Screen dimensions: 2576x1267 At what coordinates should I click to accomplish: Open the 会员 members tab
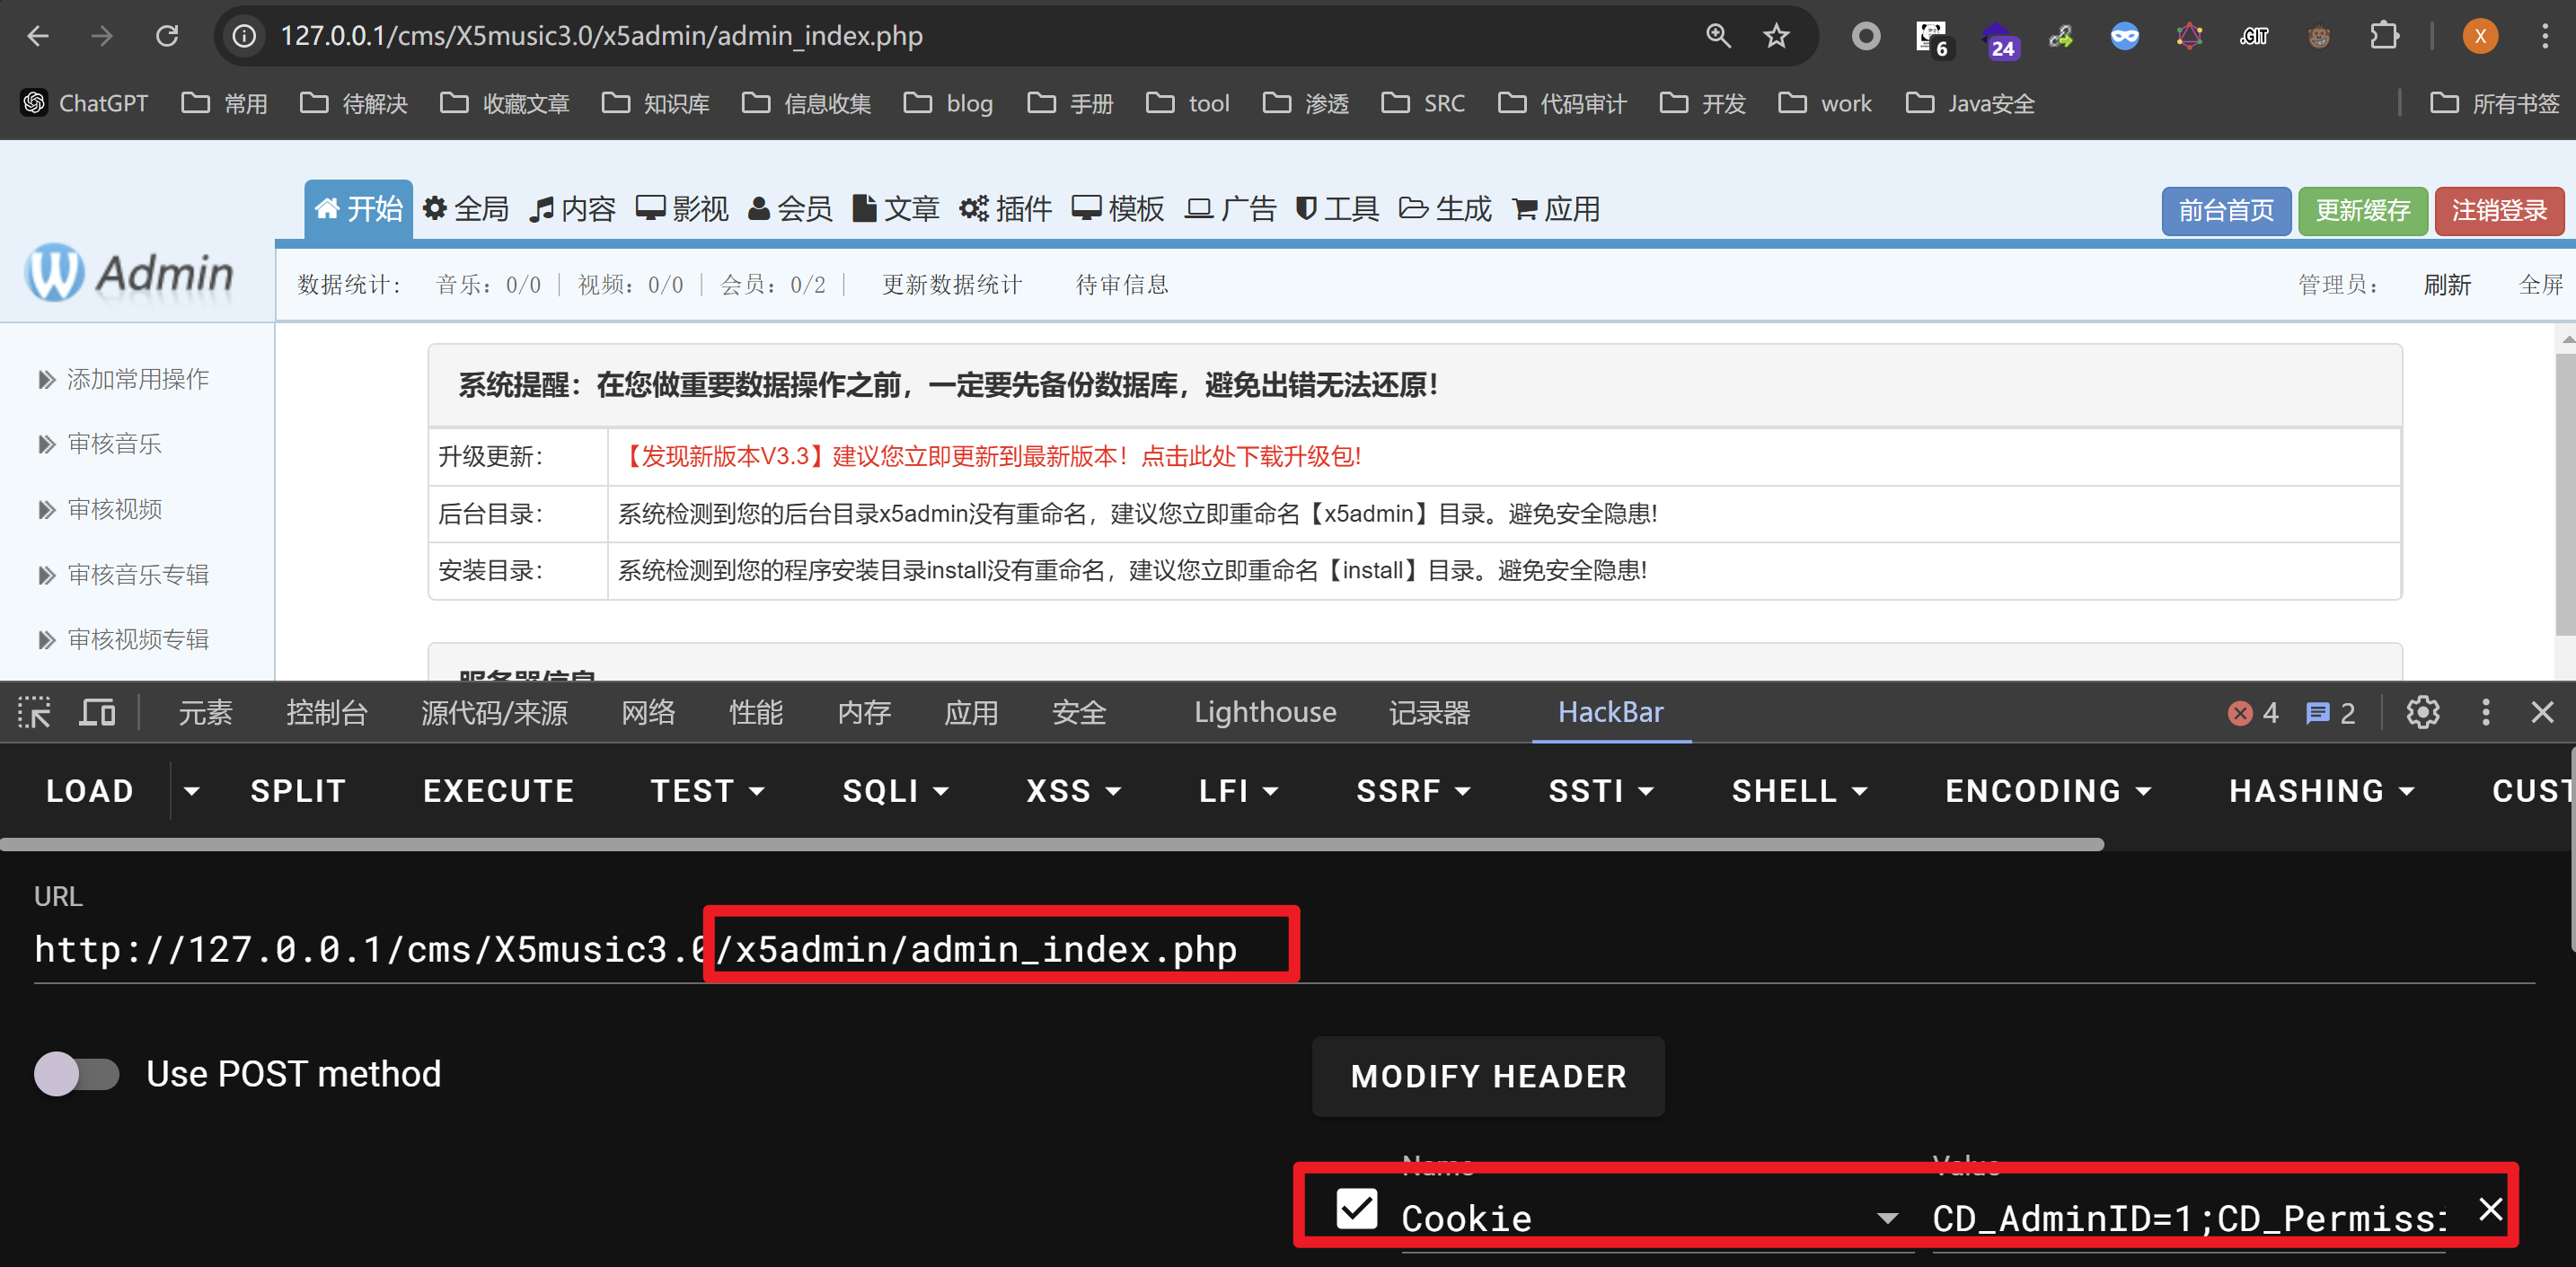(x=790, y=209)
